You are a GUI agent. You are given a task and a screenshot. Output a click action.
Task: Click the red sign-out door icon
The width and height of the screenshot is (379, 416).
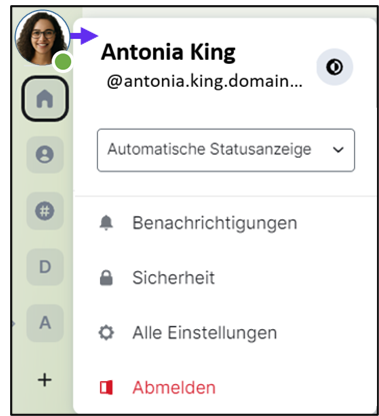click(x=106, y=388)
